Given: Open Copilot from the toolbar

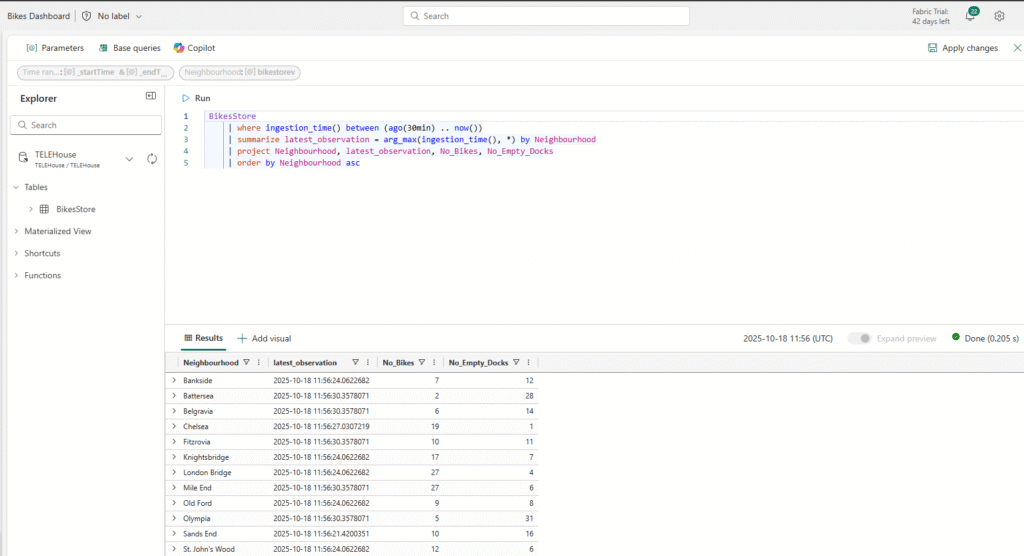Looking at the screenshot, I should click(x=194, y=48).
